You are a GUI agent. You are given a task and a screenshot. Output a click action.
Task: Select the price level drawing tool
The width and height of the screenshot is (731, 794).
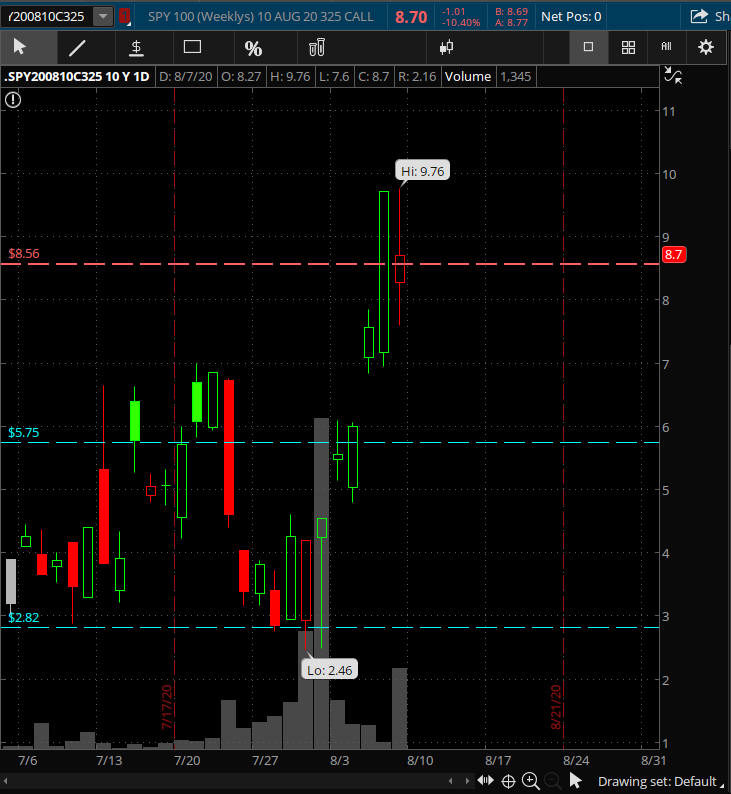136,48
